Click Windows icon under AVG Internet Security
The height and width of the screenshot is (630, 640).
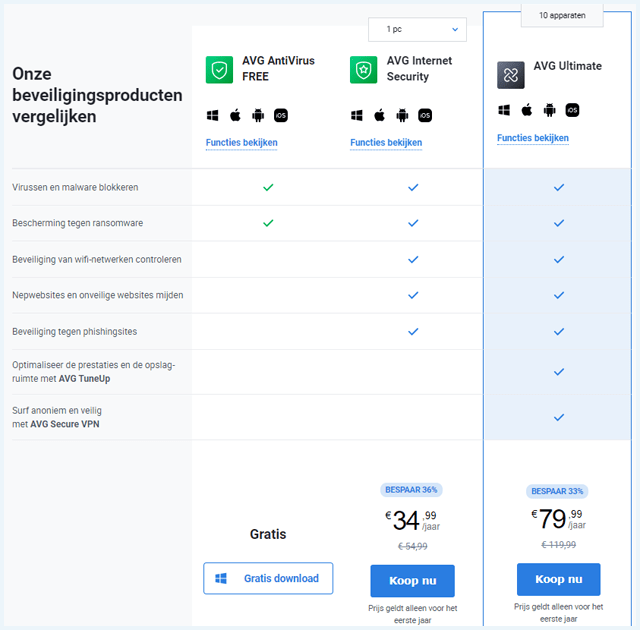pos(357,115)
